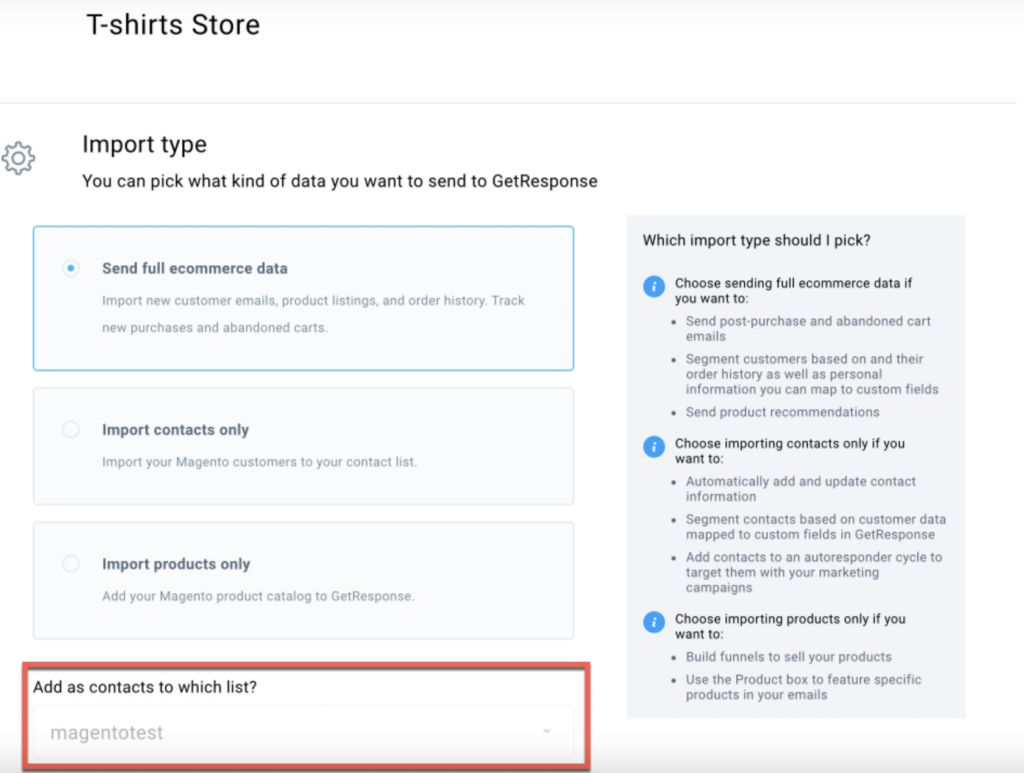Select the Import contacts only radio
The width and height of the screenshot is (1024, 773).
(x=71, y=430)
